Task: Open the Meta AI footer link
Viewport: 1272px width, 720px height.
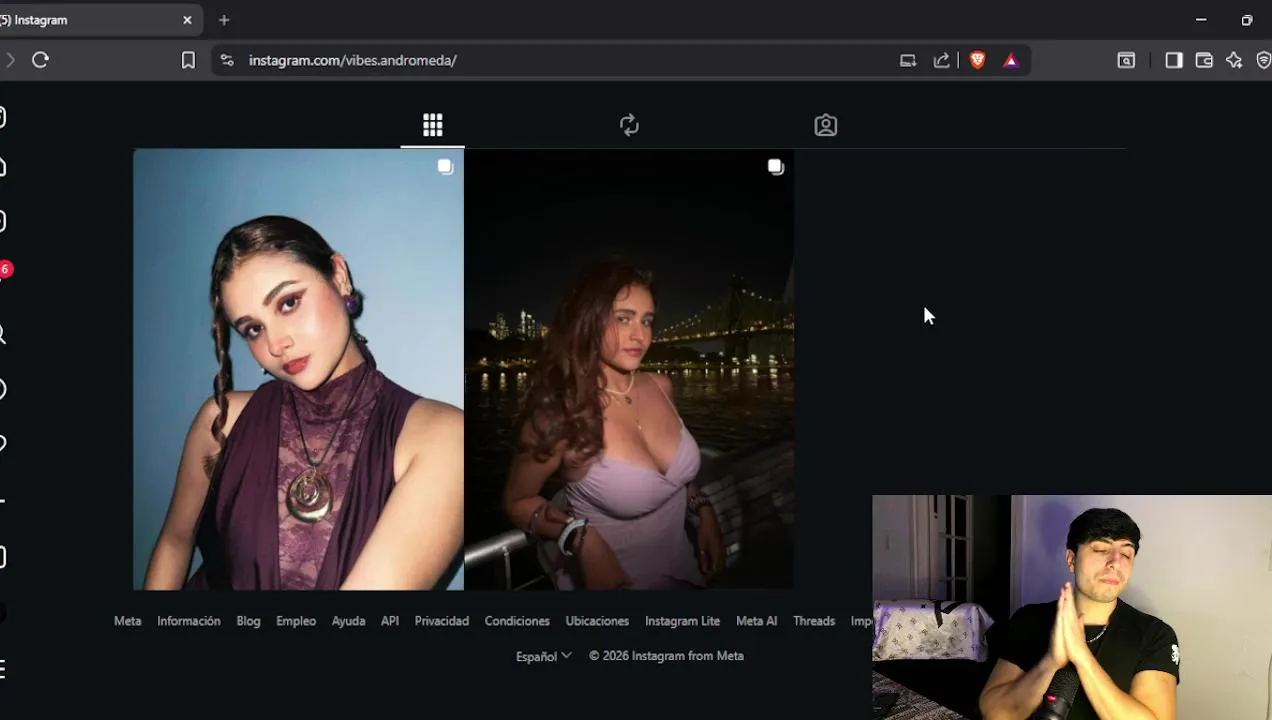Action: [x=756, y=621]
